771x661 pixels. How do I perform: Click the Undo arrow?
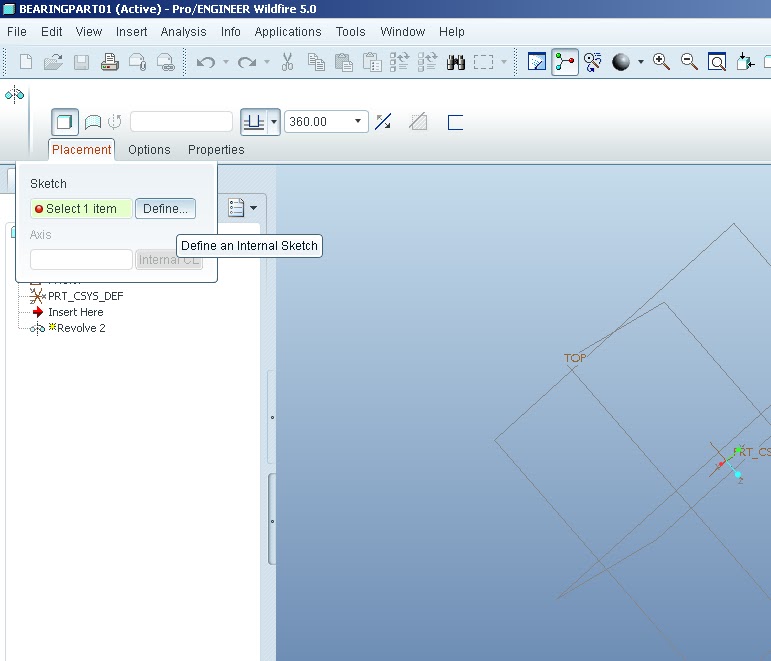pyautogui.click(x=206, y=62)
